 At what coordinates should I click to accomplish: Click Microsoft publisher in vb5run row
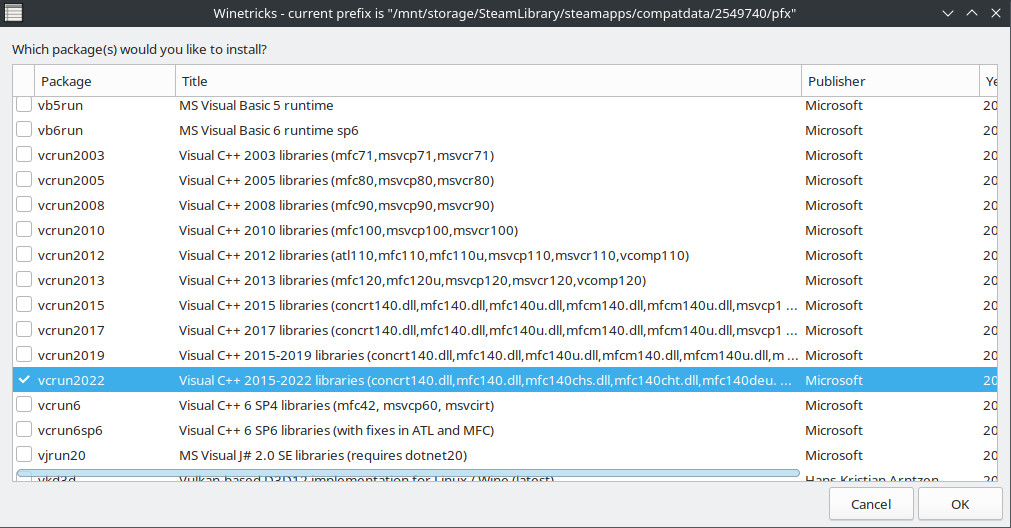click(x=834, y=105)
